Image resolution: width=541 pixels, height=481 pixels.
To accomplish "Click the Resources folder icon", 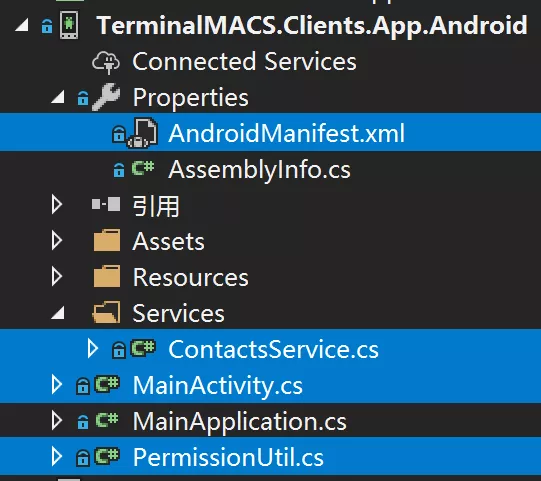I will click(x=107, y=276).
